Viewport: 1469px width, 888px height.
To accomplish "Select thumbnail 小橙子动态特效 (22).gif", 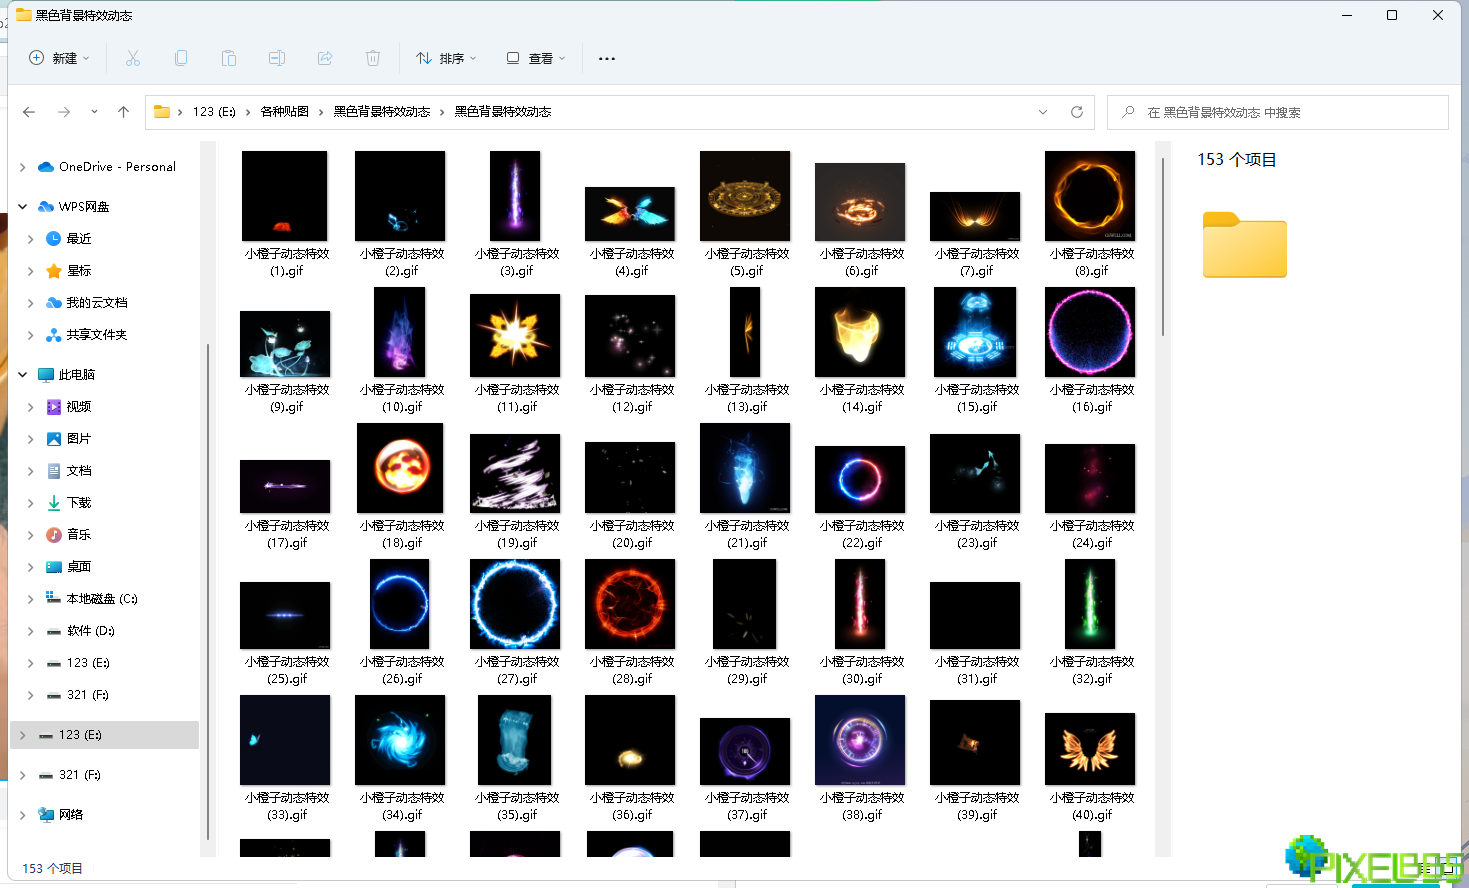I will (x=860, y=479).
